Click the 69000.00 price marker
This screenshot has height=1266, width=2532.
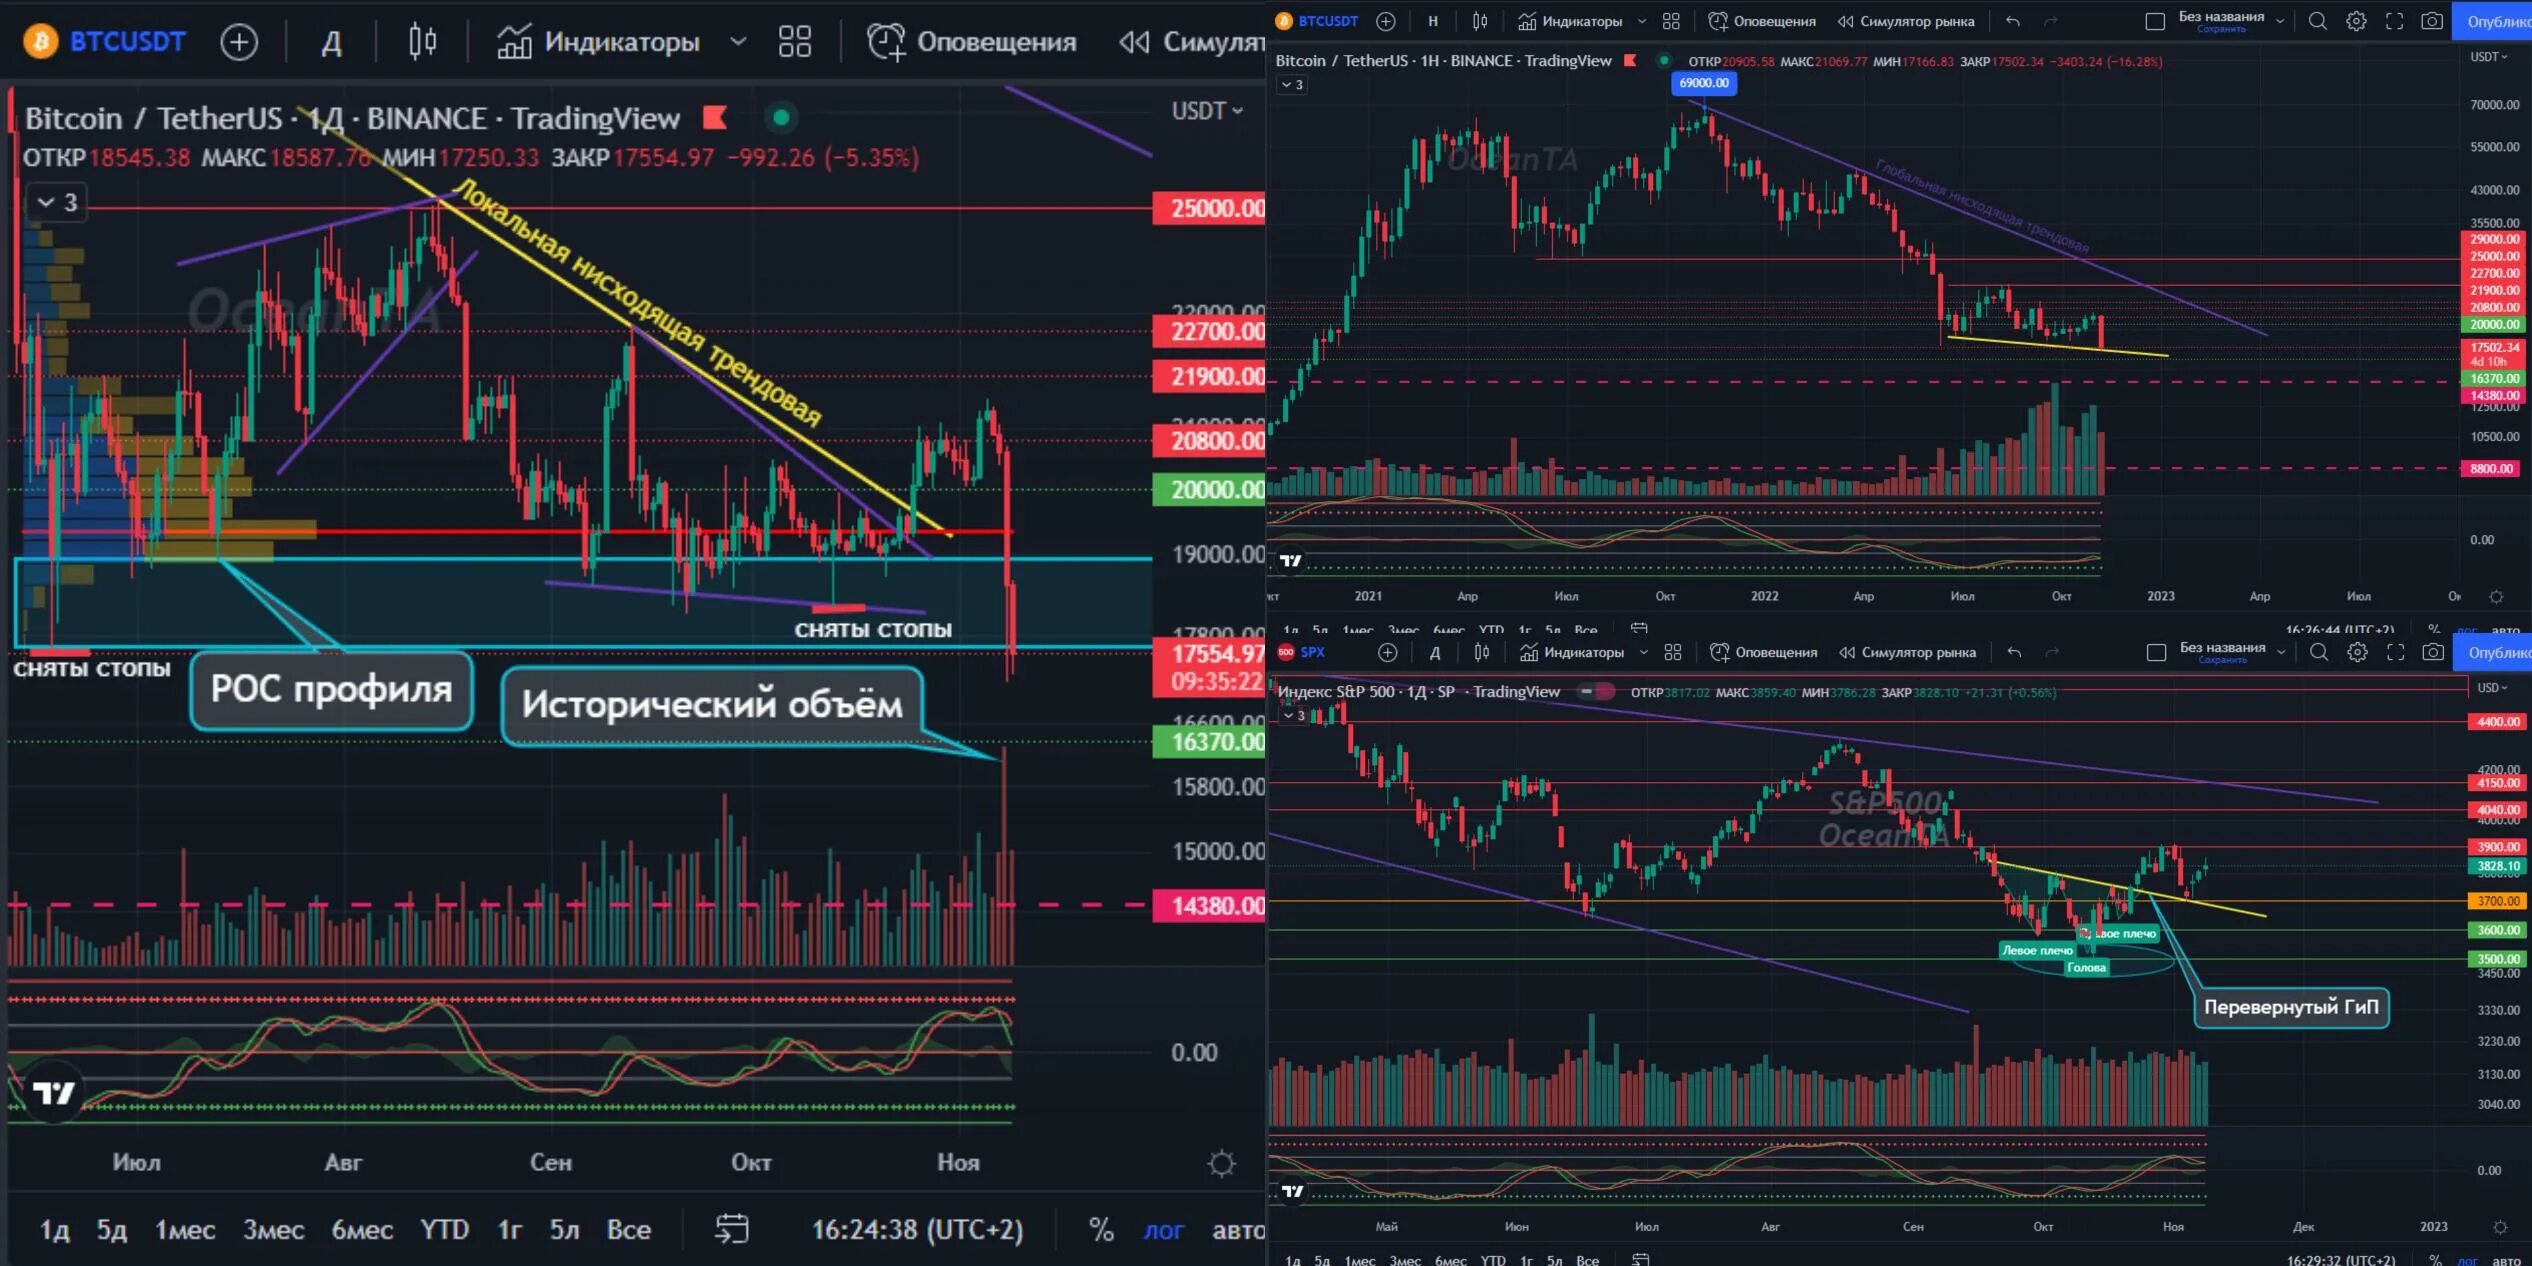(1704, 83)
